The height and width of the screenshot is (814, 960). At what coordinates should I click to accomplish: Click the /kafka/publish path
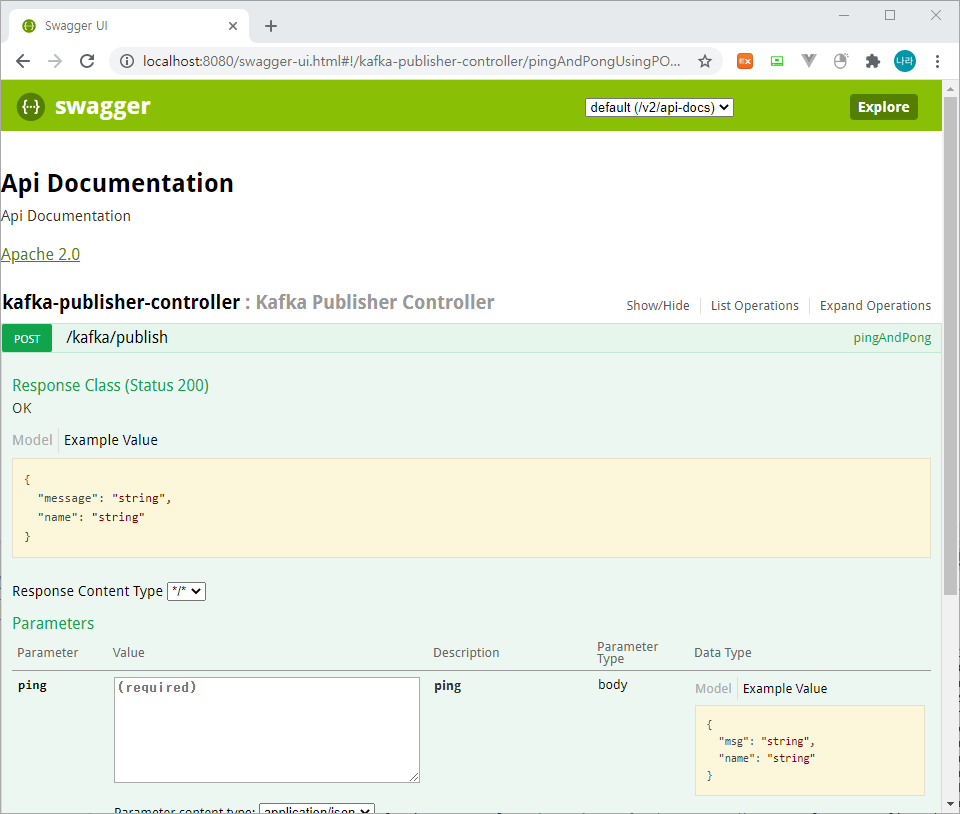pyautogui.click(x=117, y=337)
